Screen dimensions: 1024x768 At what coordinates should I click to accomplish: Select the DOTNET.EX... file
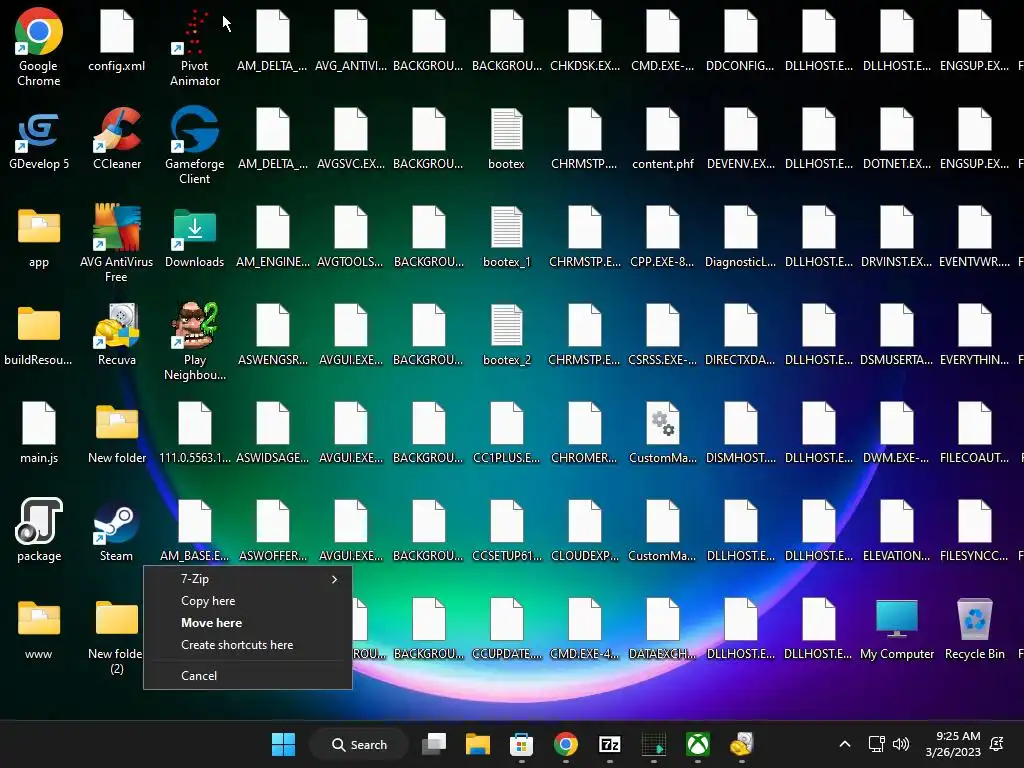(897, 140)
